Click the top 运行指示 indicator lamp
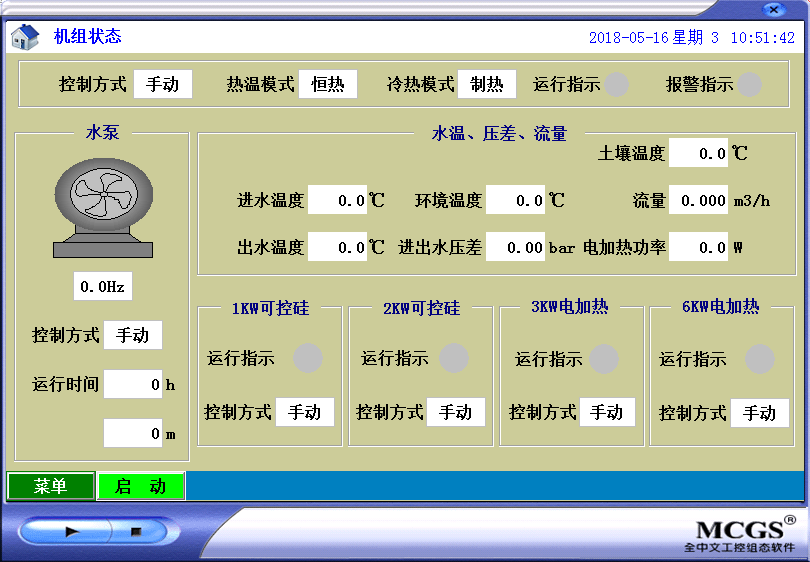Viewport: 810px width, 562px height. click(x=616, y=84)
